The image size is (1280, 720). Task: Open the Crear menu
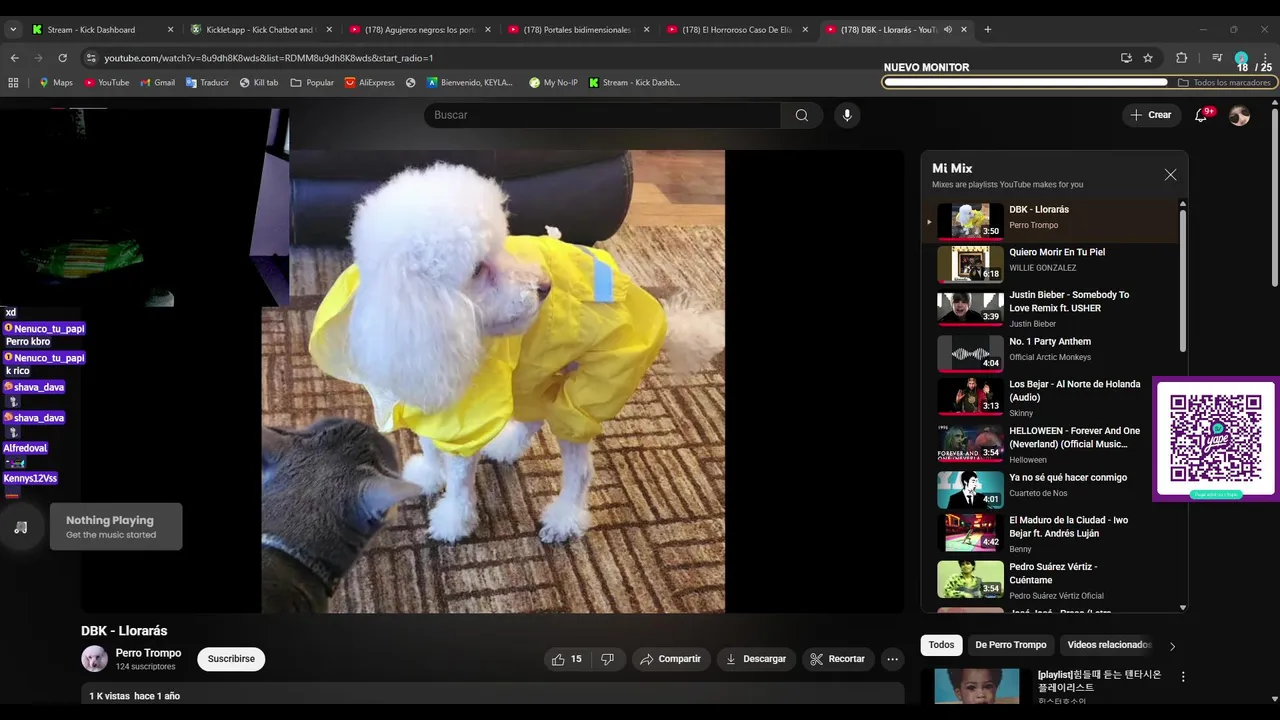pos(1150,115)
